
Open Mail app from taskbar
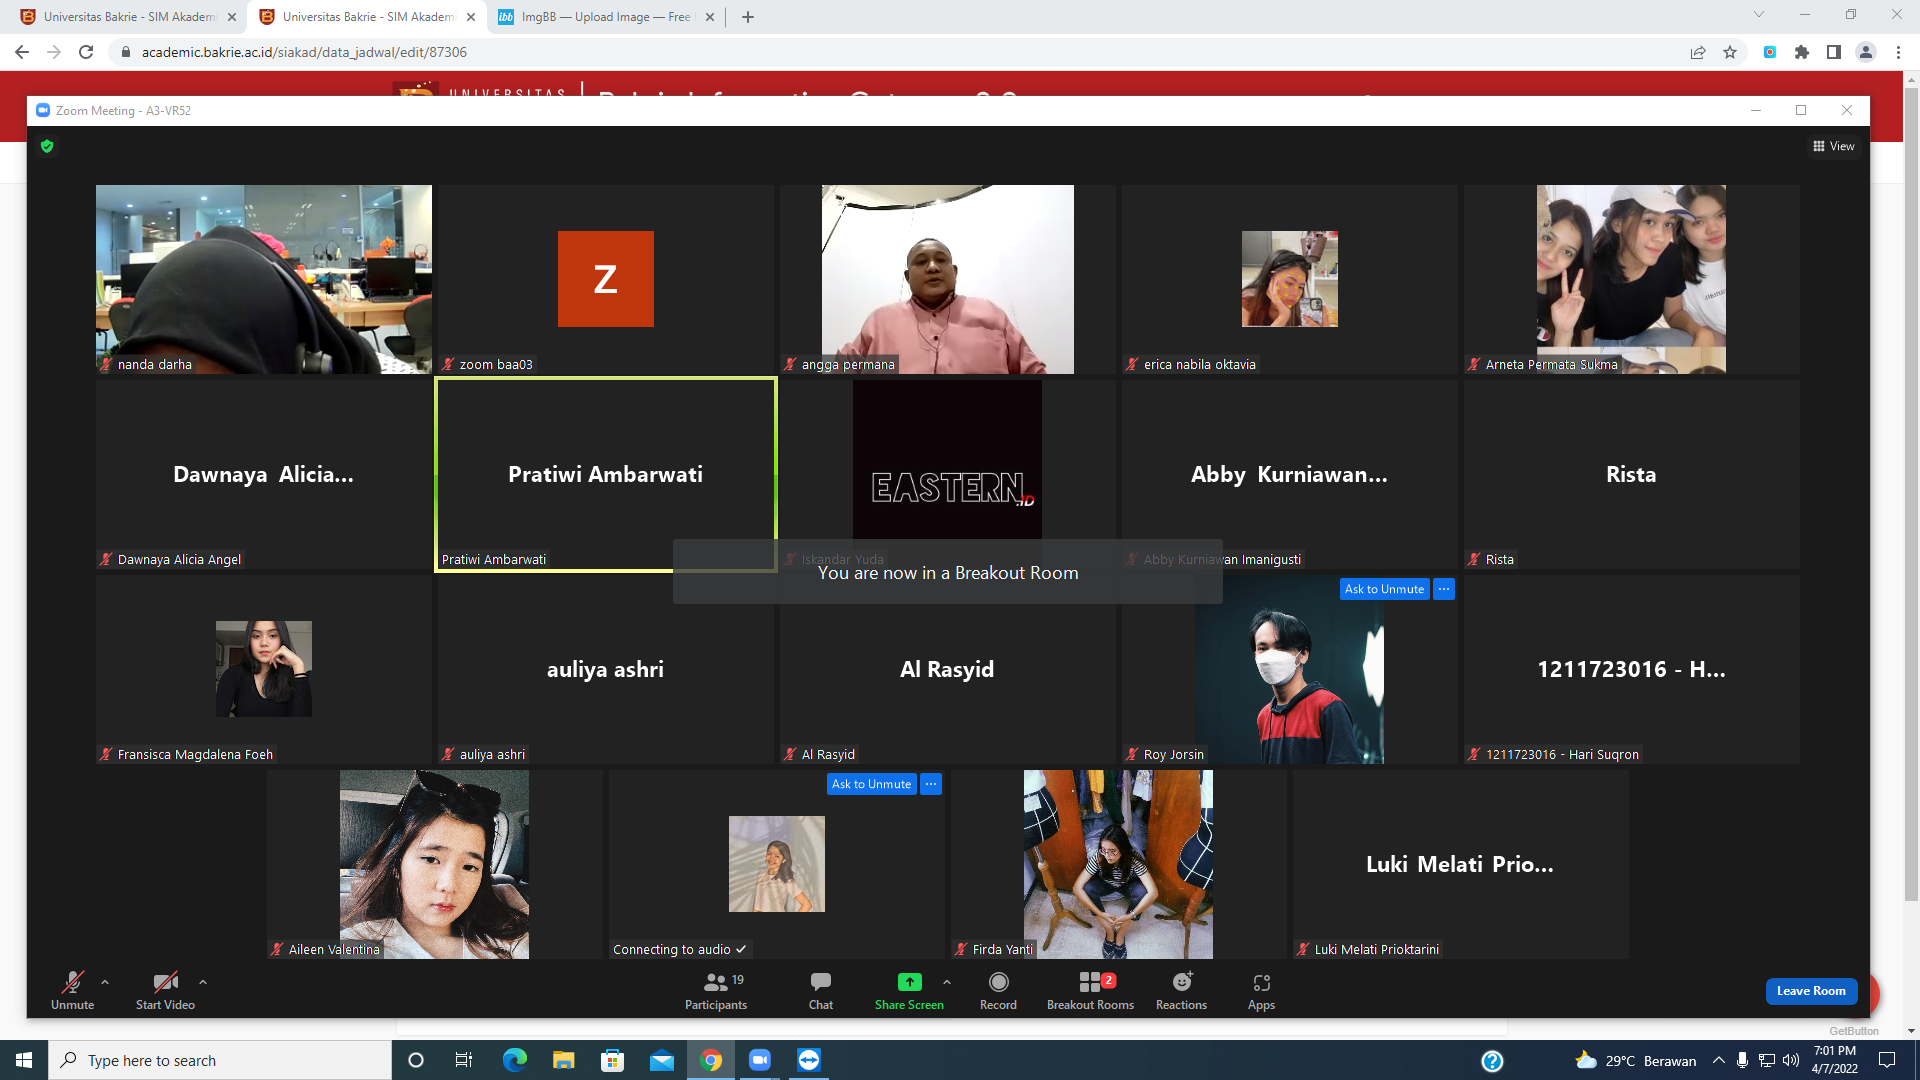click(x=661, y=1060)
